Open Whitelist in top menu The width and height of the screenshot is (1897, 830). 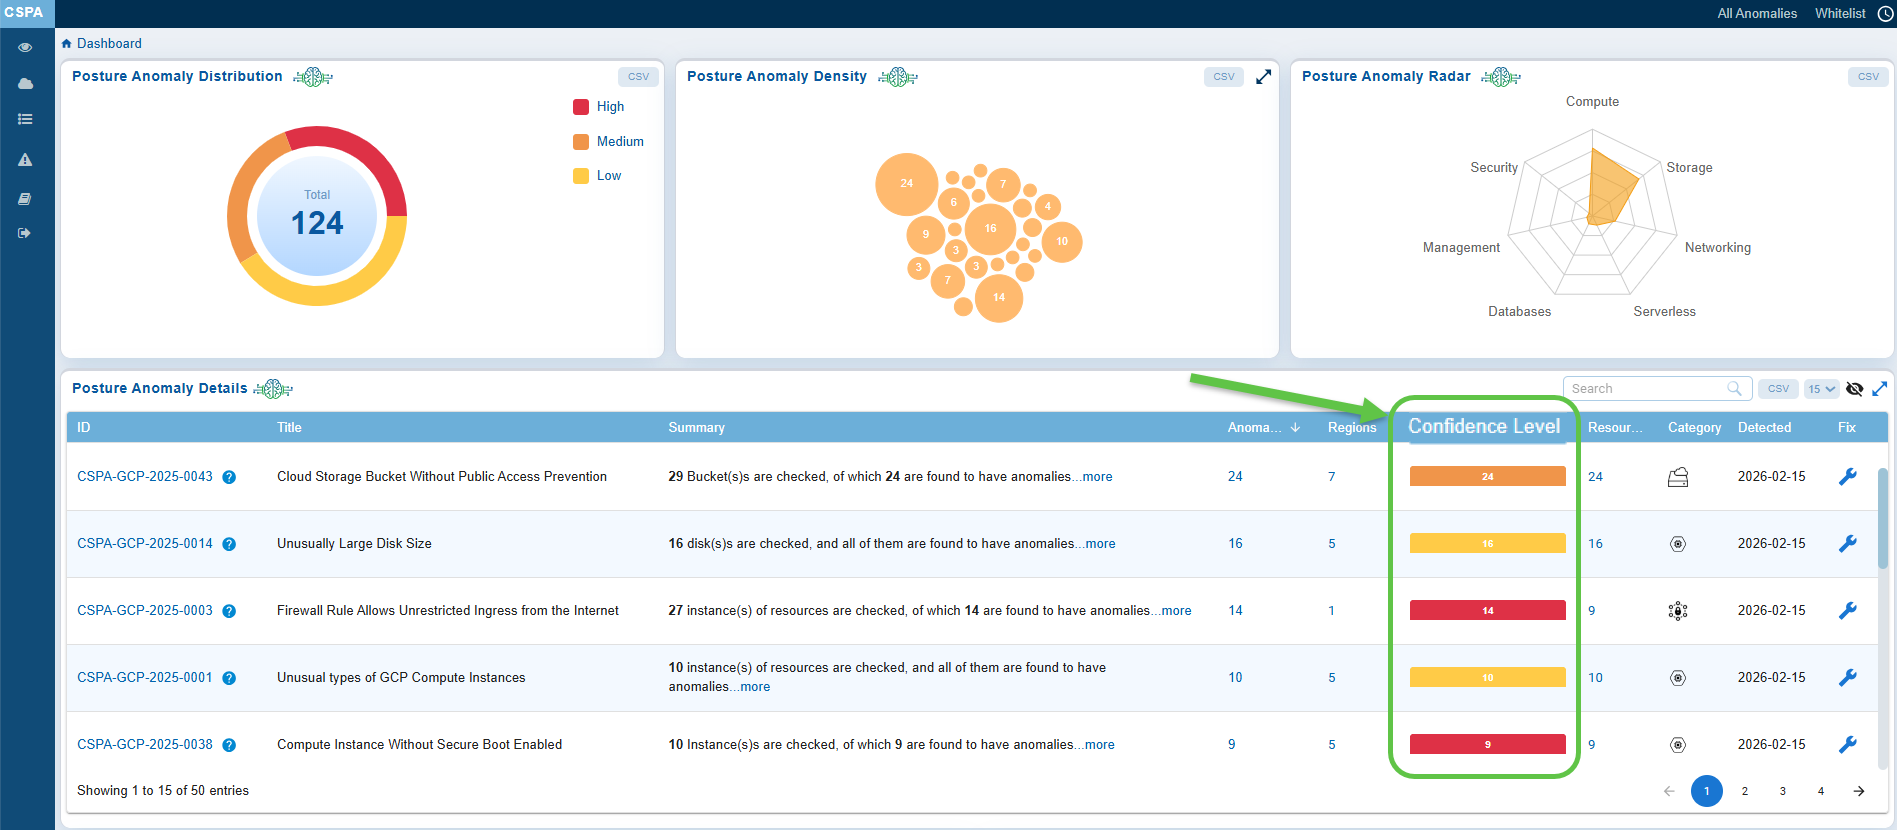pos(1840,14)
